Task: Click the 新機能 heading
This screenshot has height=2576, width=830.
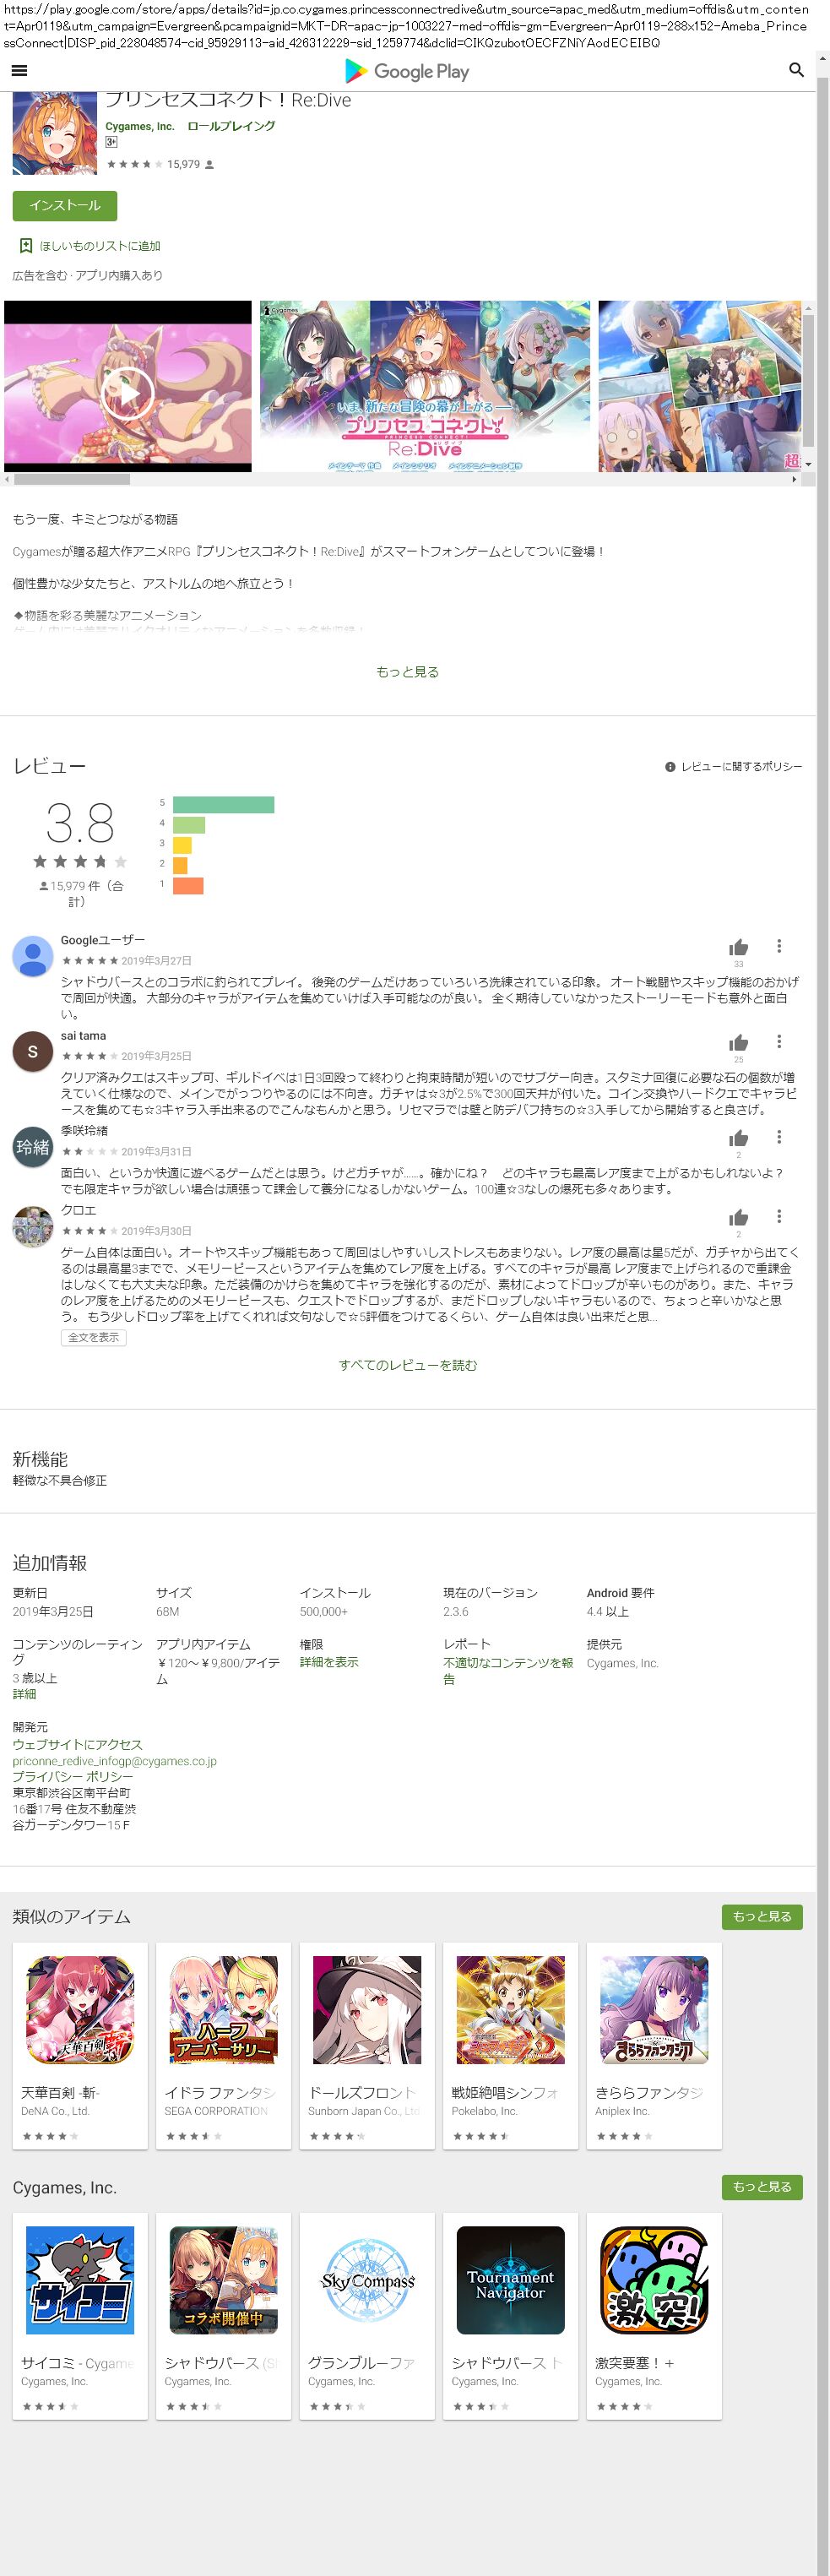Action: coord(40,1459)
